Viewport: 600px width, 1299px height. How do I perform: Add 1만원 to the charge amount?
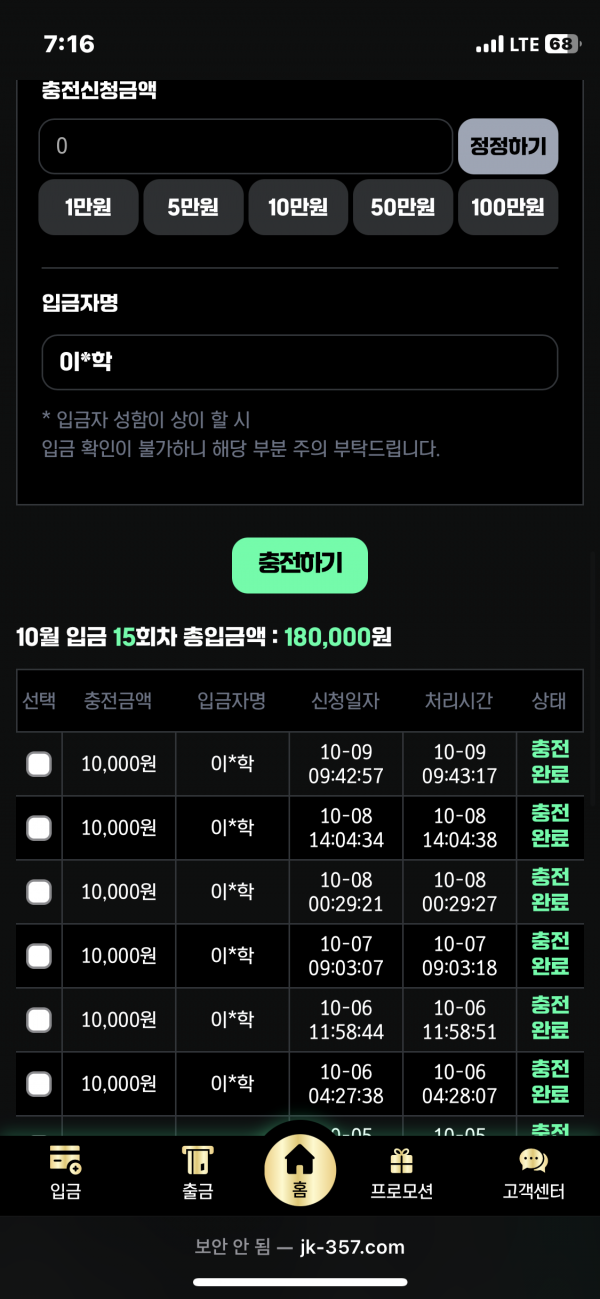(x=88, y=207)
